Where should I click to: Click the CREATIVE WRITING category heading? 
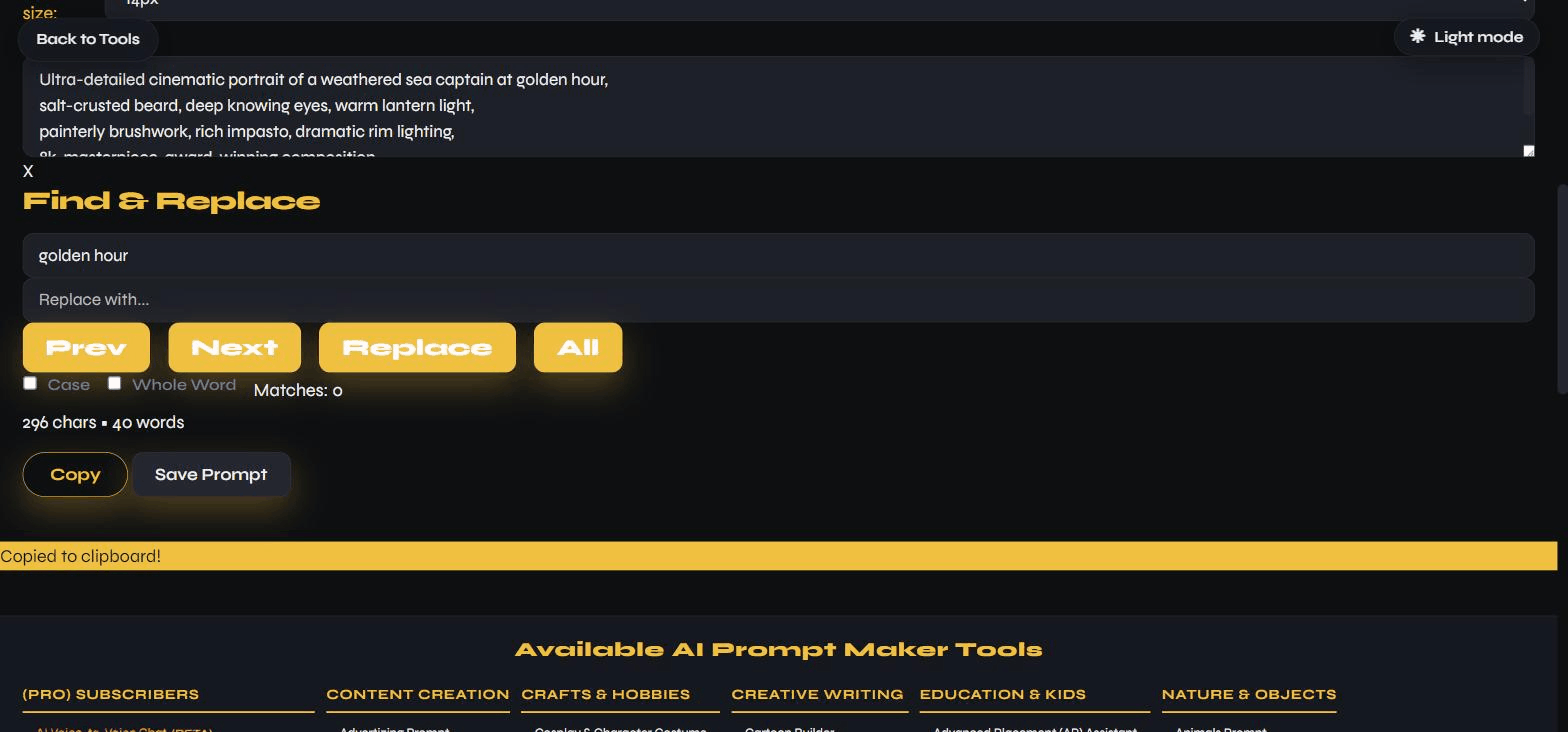coord(817,694)
